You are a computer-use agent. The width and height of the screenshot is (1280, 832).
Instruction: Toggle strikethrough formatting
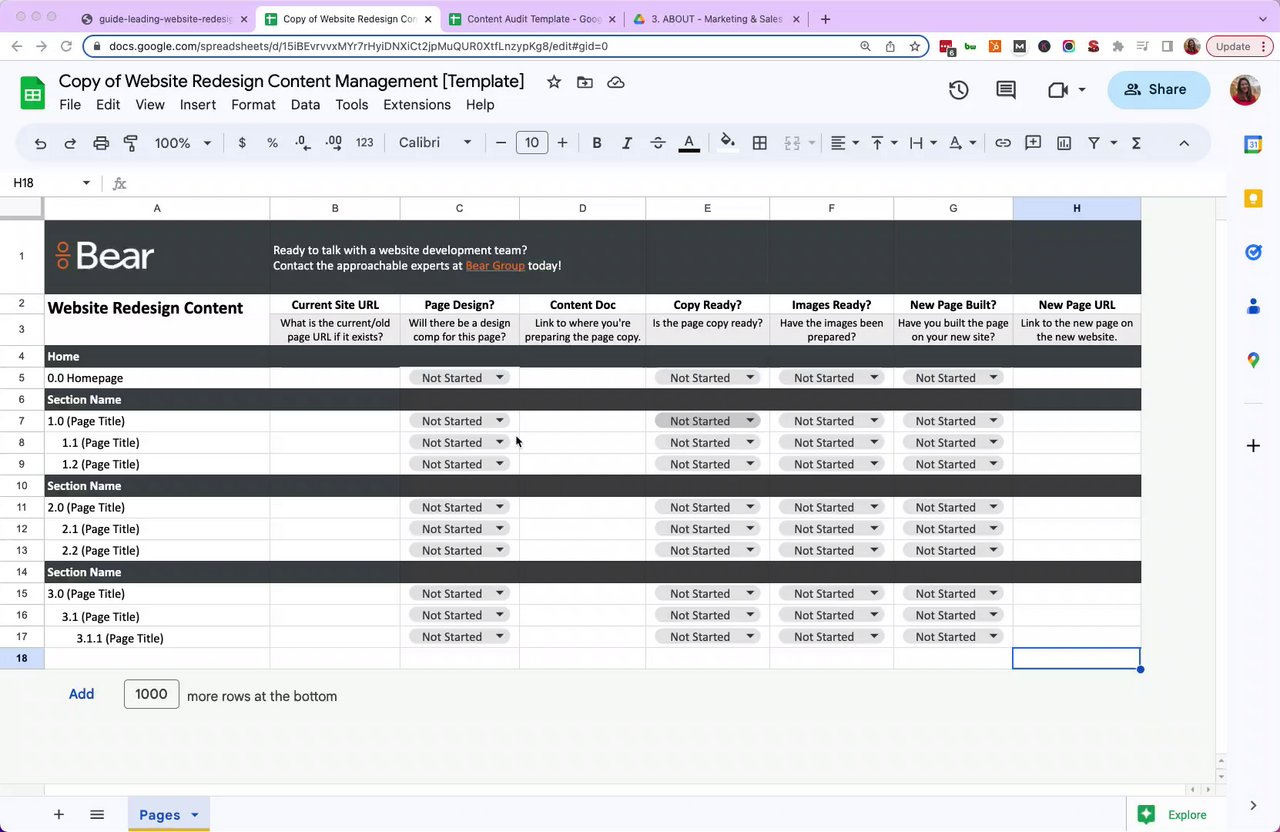coord(658,143)
